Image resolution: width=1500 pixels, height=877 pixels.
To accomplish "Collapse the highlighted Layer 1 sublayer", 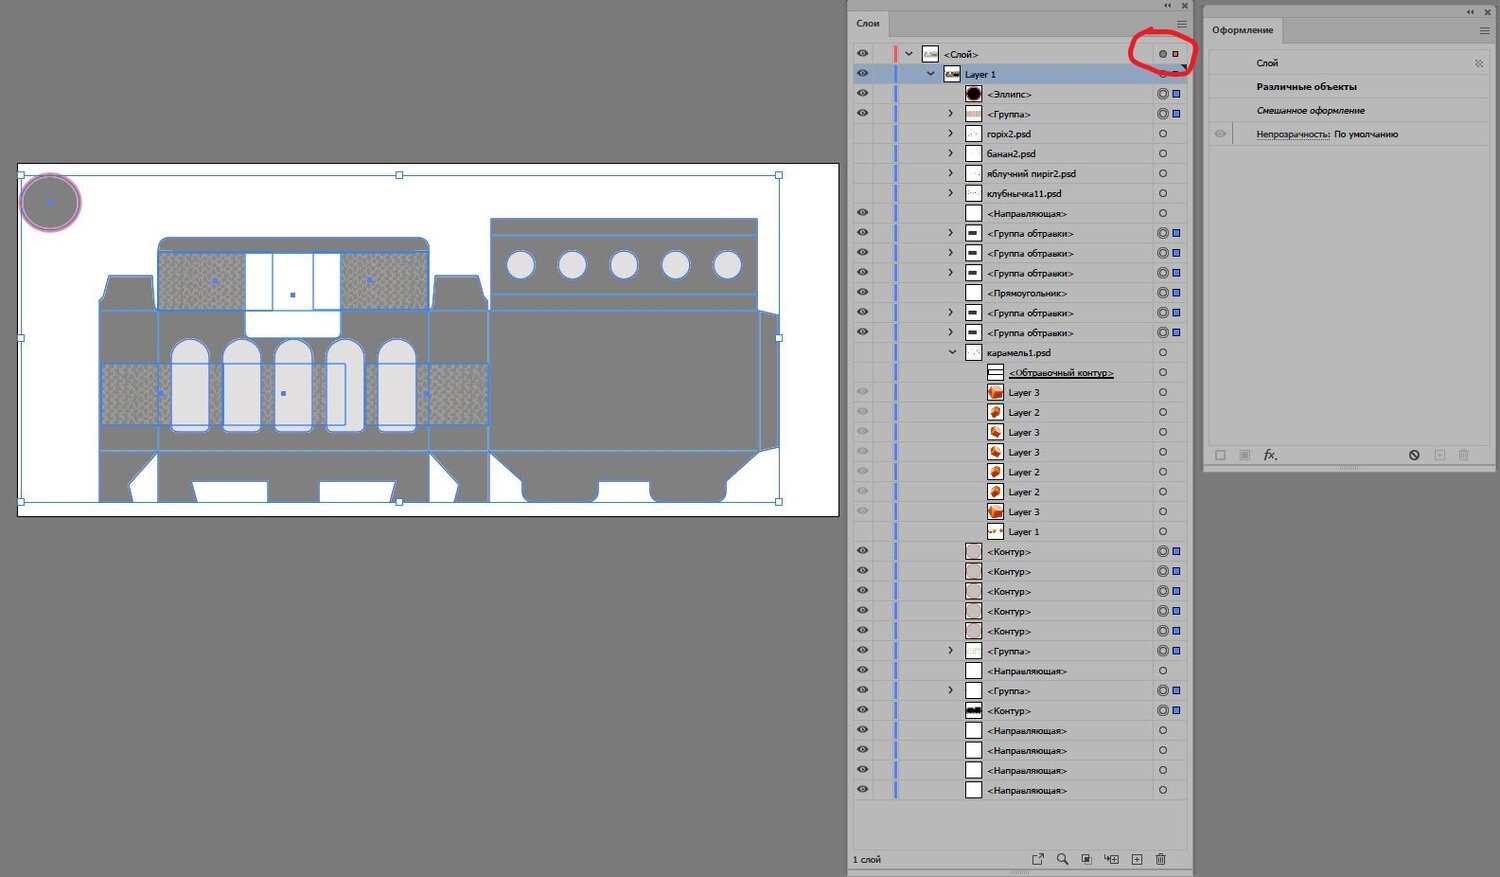I will (x=931, y=74).
